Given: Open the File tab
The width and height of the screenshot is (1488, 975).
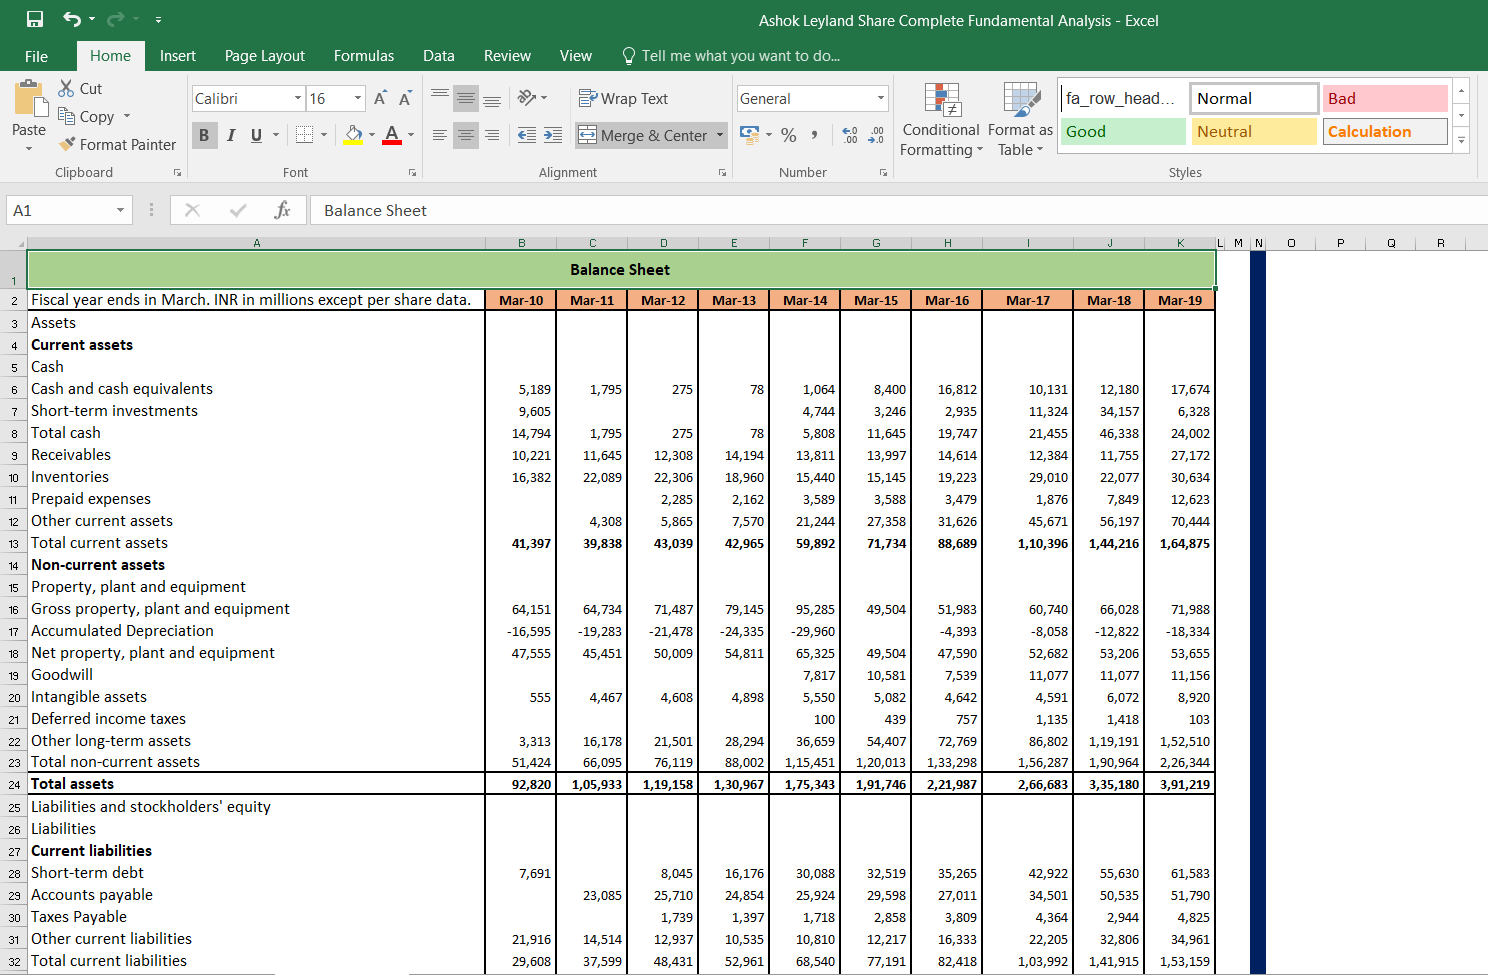Looking at the screenshot, I should pyautogui.click(x=36, y=56).
